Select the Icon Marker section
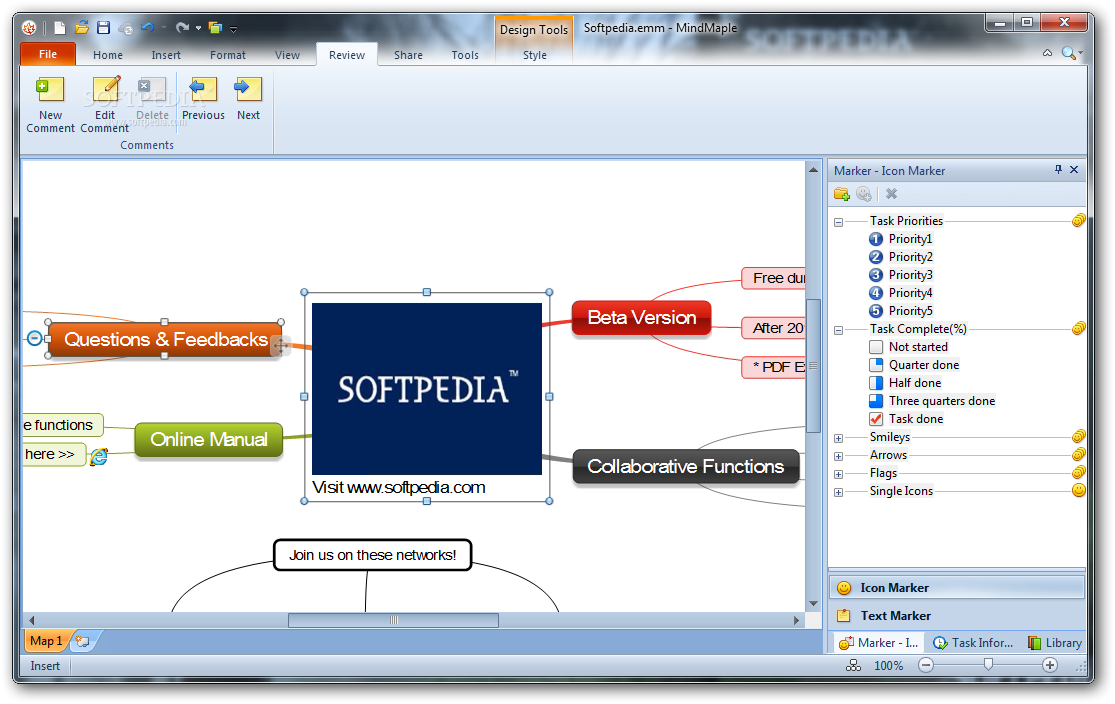 click(956, 587)
